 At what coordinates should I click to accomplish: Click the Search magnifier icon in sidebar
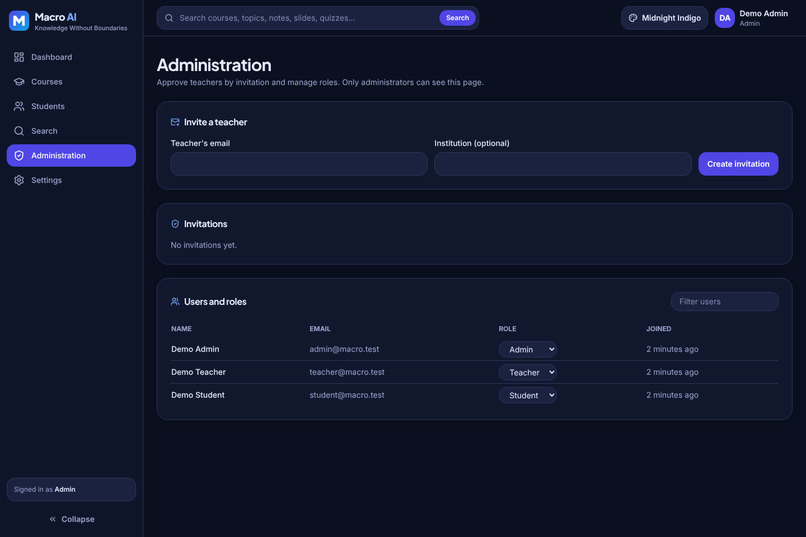19,131
